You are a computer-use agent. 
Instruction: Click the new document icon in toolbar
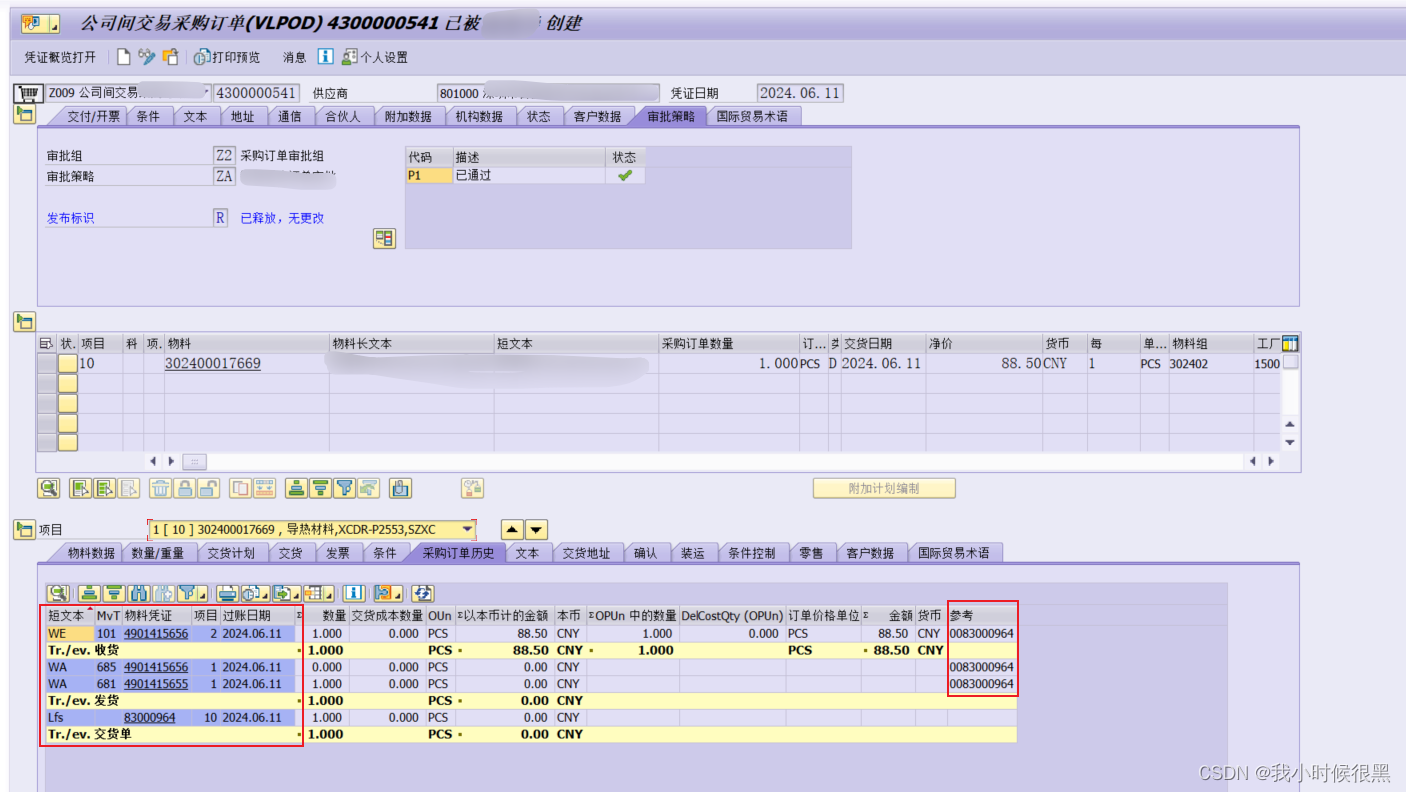pyautogui.click(x=124, y=57)
